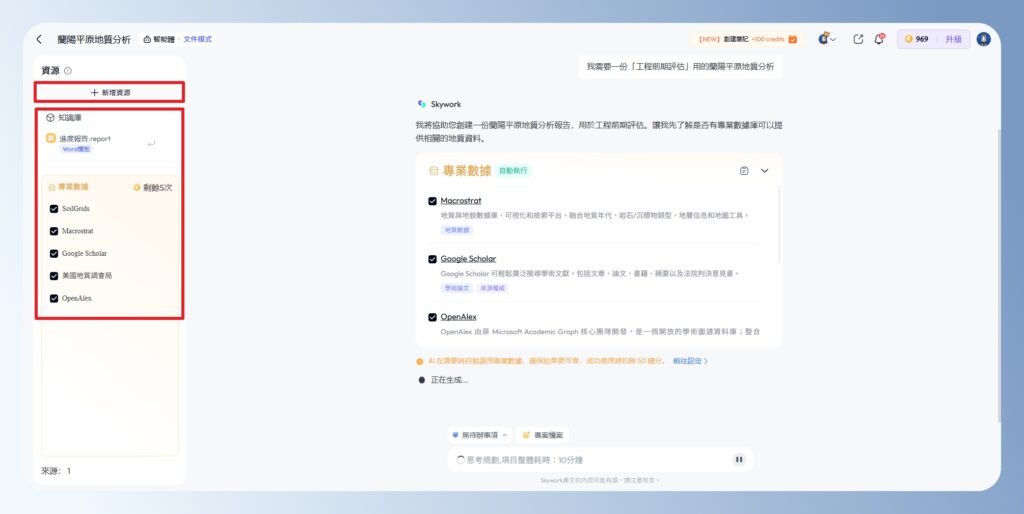Click the folder icon on 專案檔案
Image resolution: width=1024 pixels, height=514 pixels.
[526, 435]
